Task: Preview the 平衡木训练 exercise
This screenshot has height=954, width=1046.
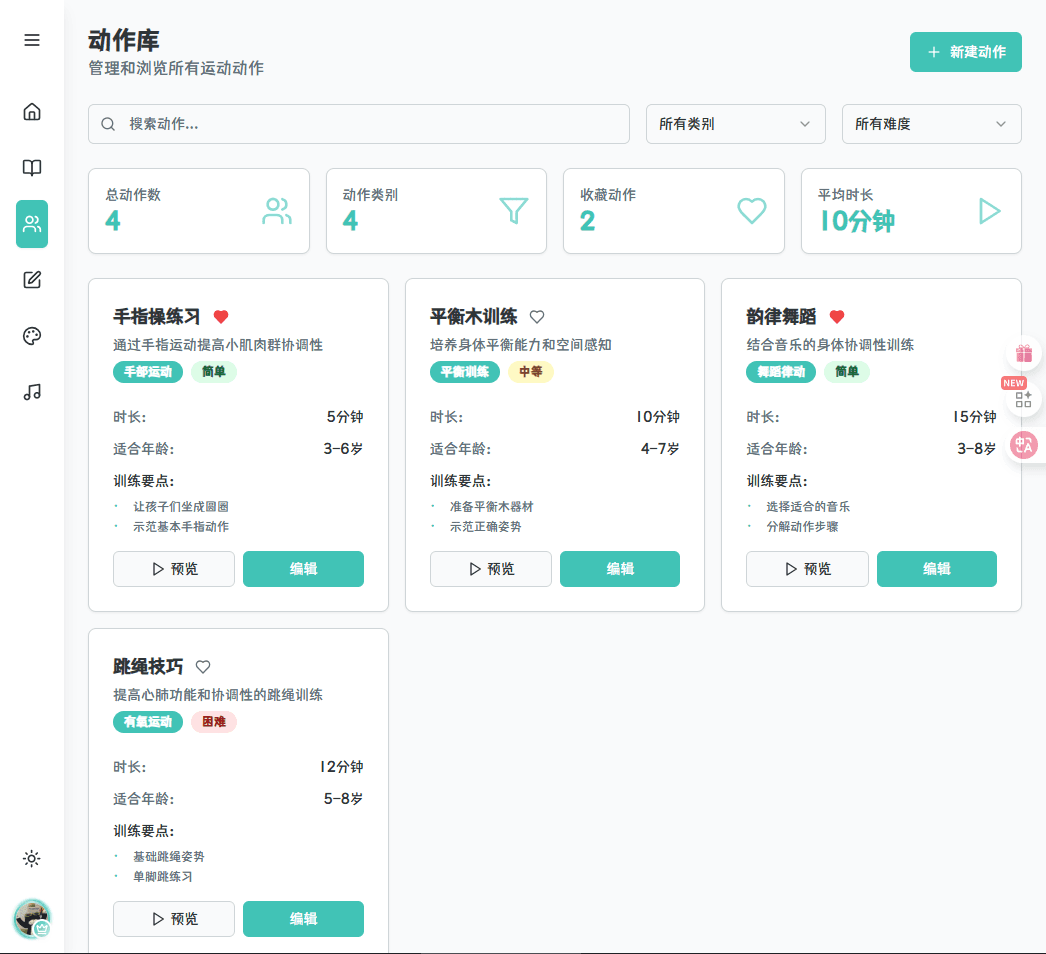Action: 490,568
